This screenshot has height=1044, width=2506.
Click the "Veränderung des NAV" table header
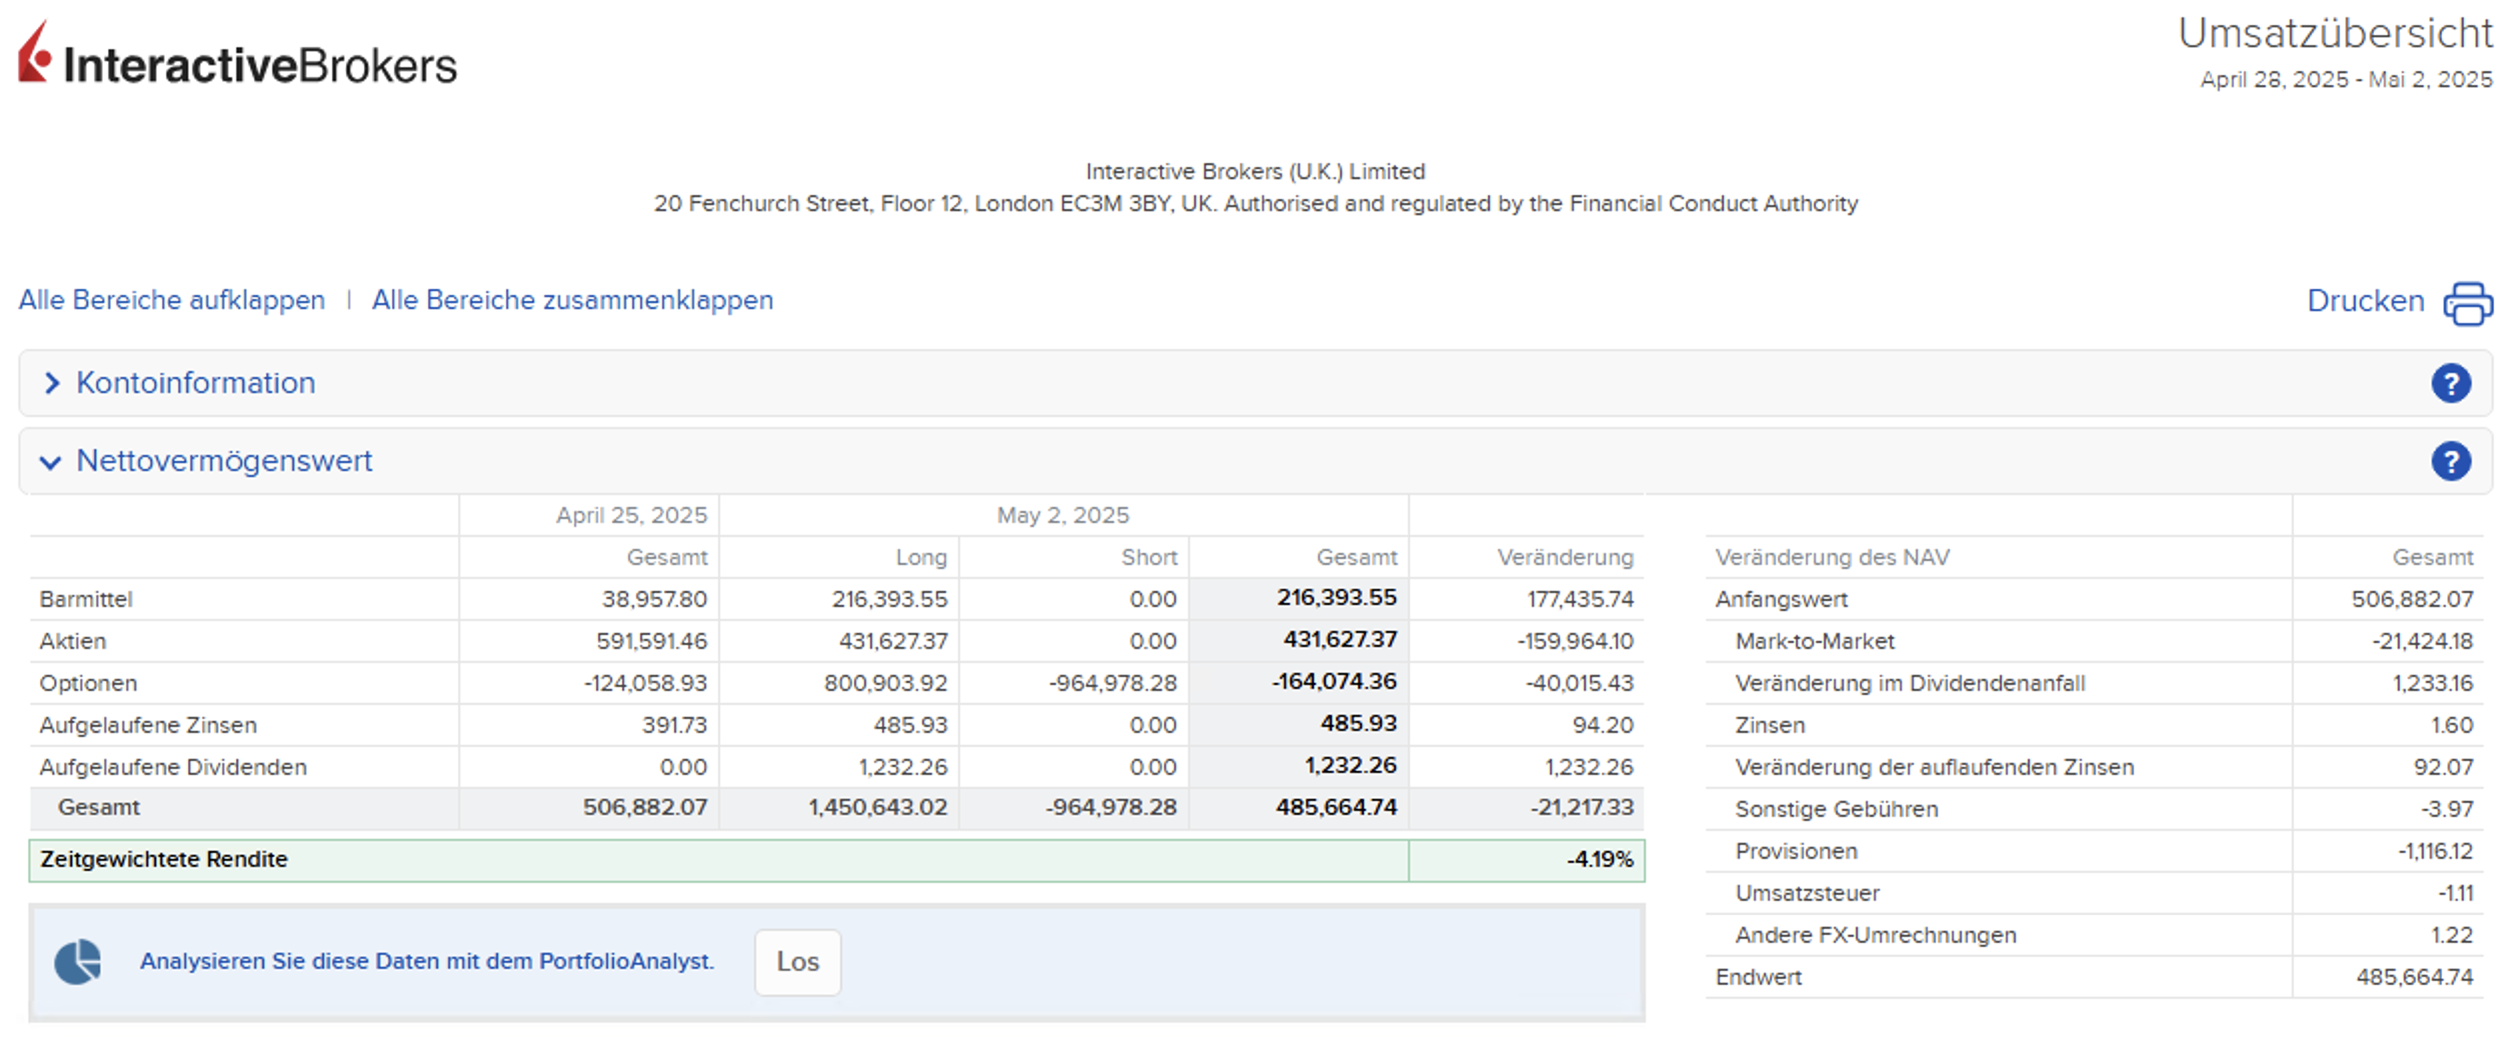[1832, 557]
